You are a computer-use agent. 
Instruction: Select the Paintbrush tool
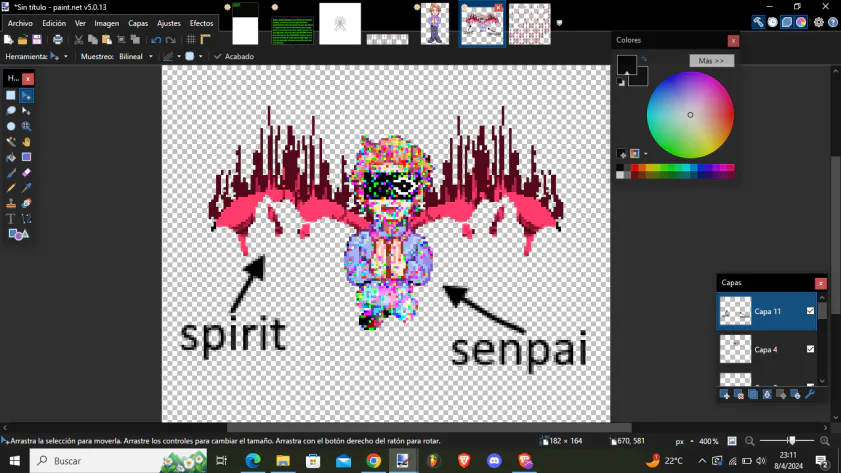tap(11, 173)
